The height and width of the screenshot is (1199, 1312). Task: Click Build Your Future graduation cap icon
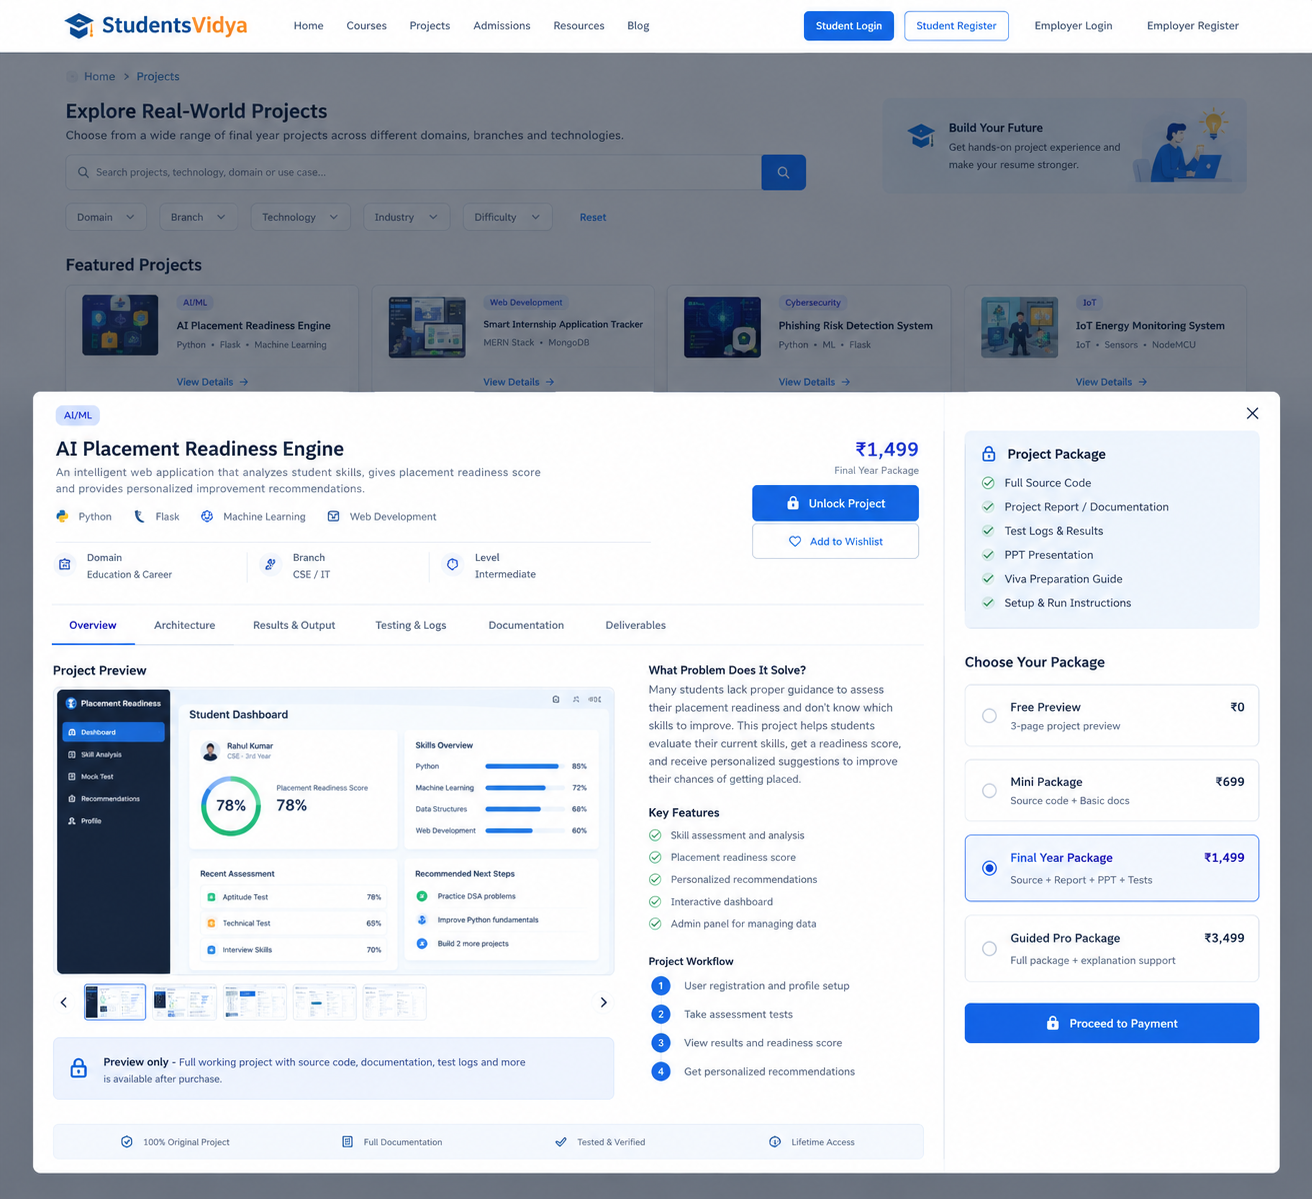click(921, 135)
